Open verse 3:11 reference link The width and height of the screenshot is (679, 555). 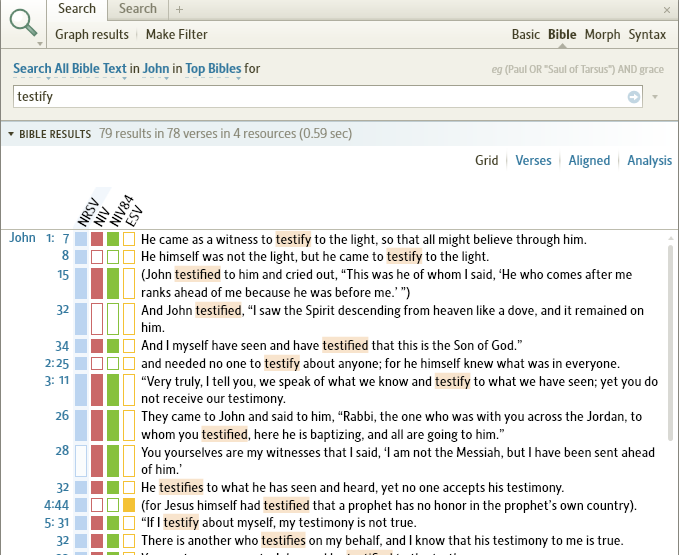(57, 381)
